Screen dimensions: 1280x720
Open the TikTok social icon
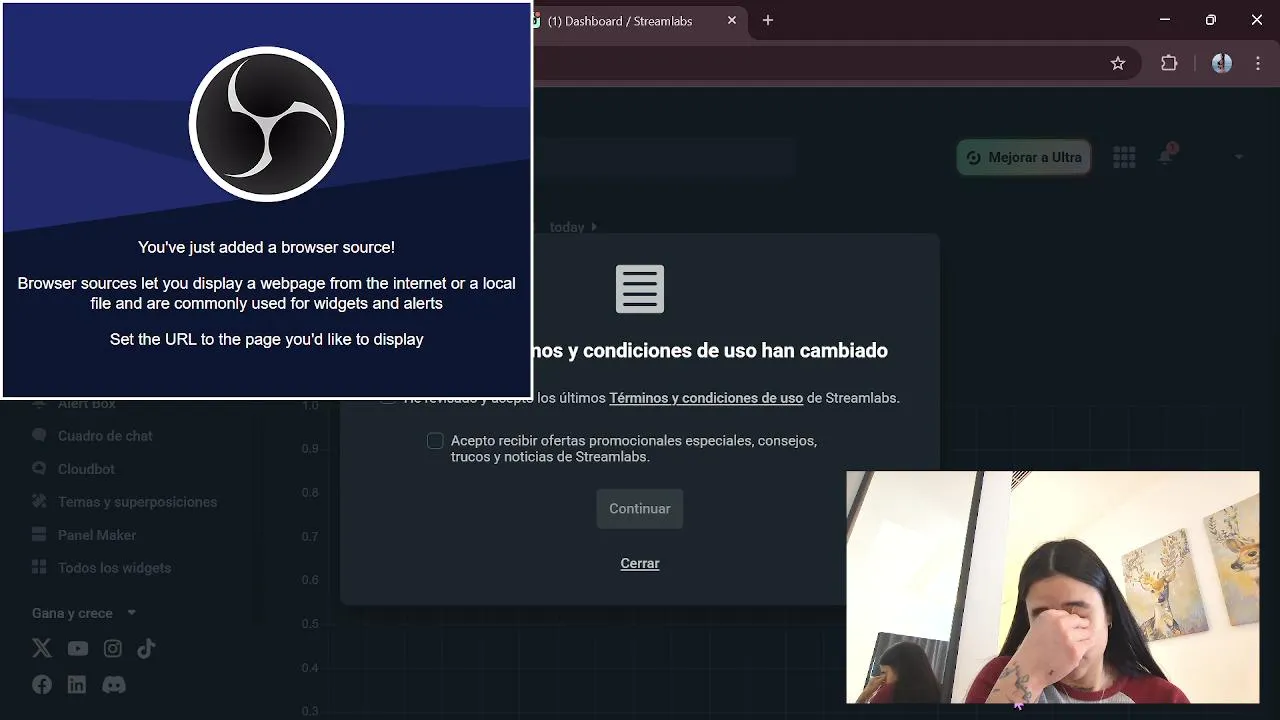(x=146, y=648)
